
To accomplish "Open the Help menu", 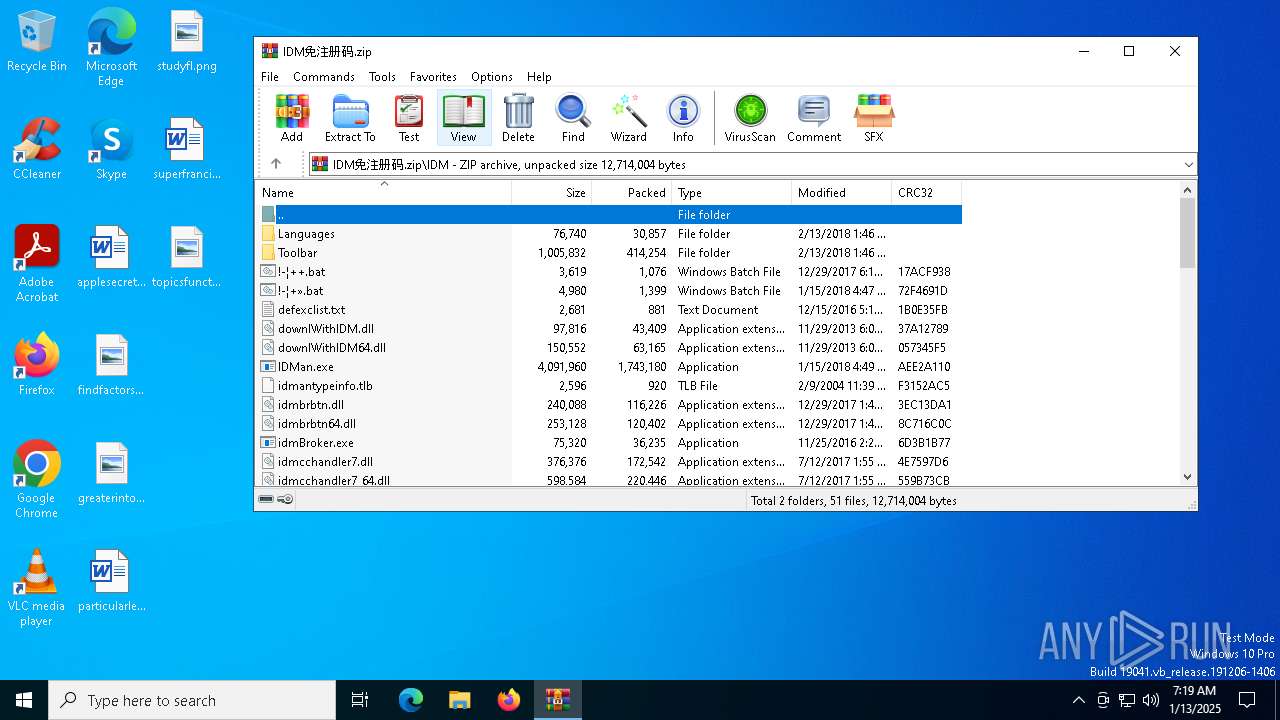I will coord(539,77).
